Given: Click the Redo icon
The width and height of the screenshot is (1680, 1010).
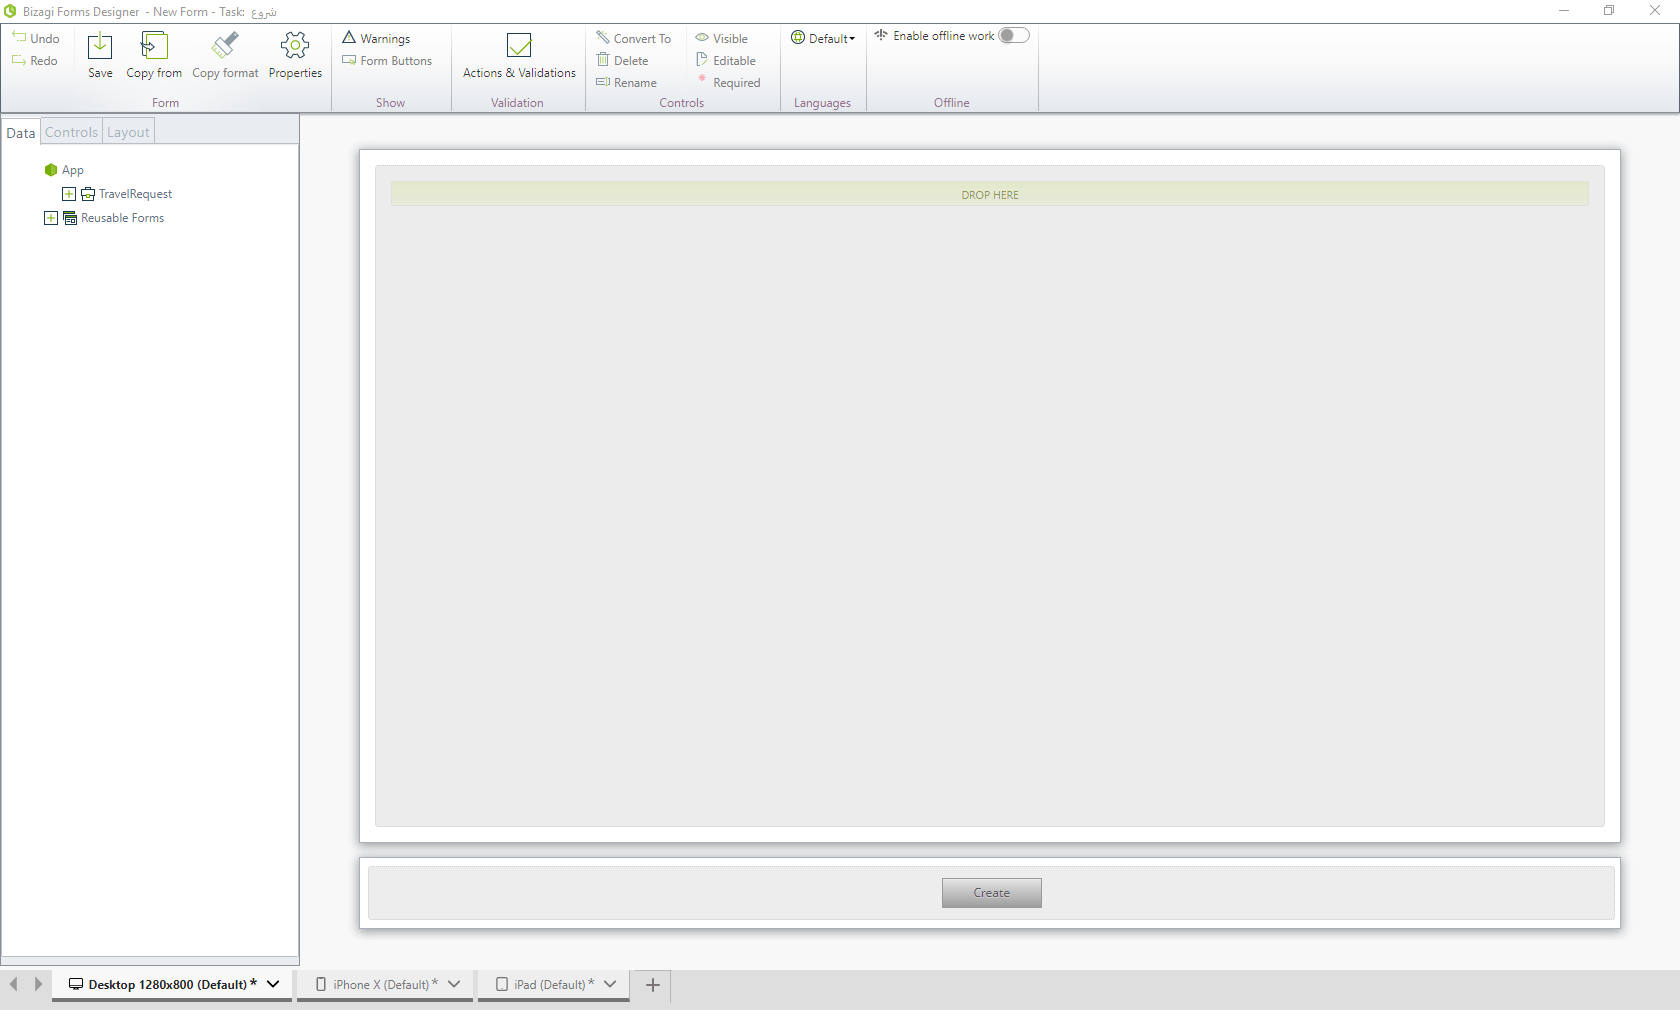Looking at the screenshot, I should coord(19,60).
